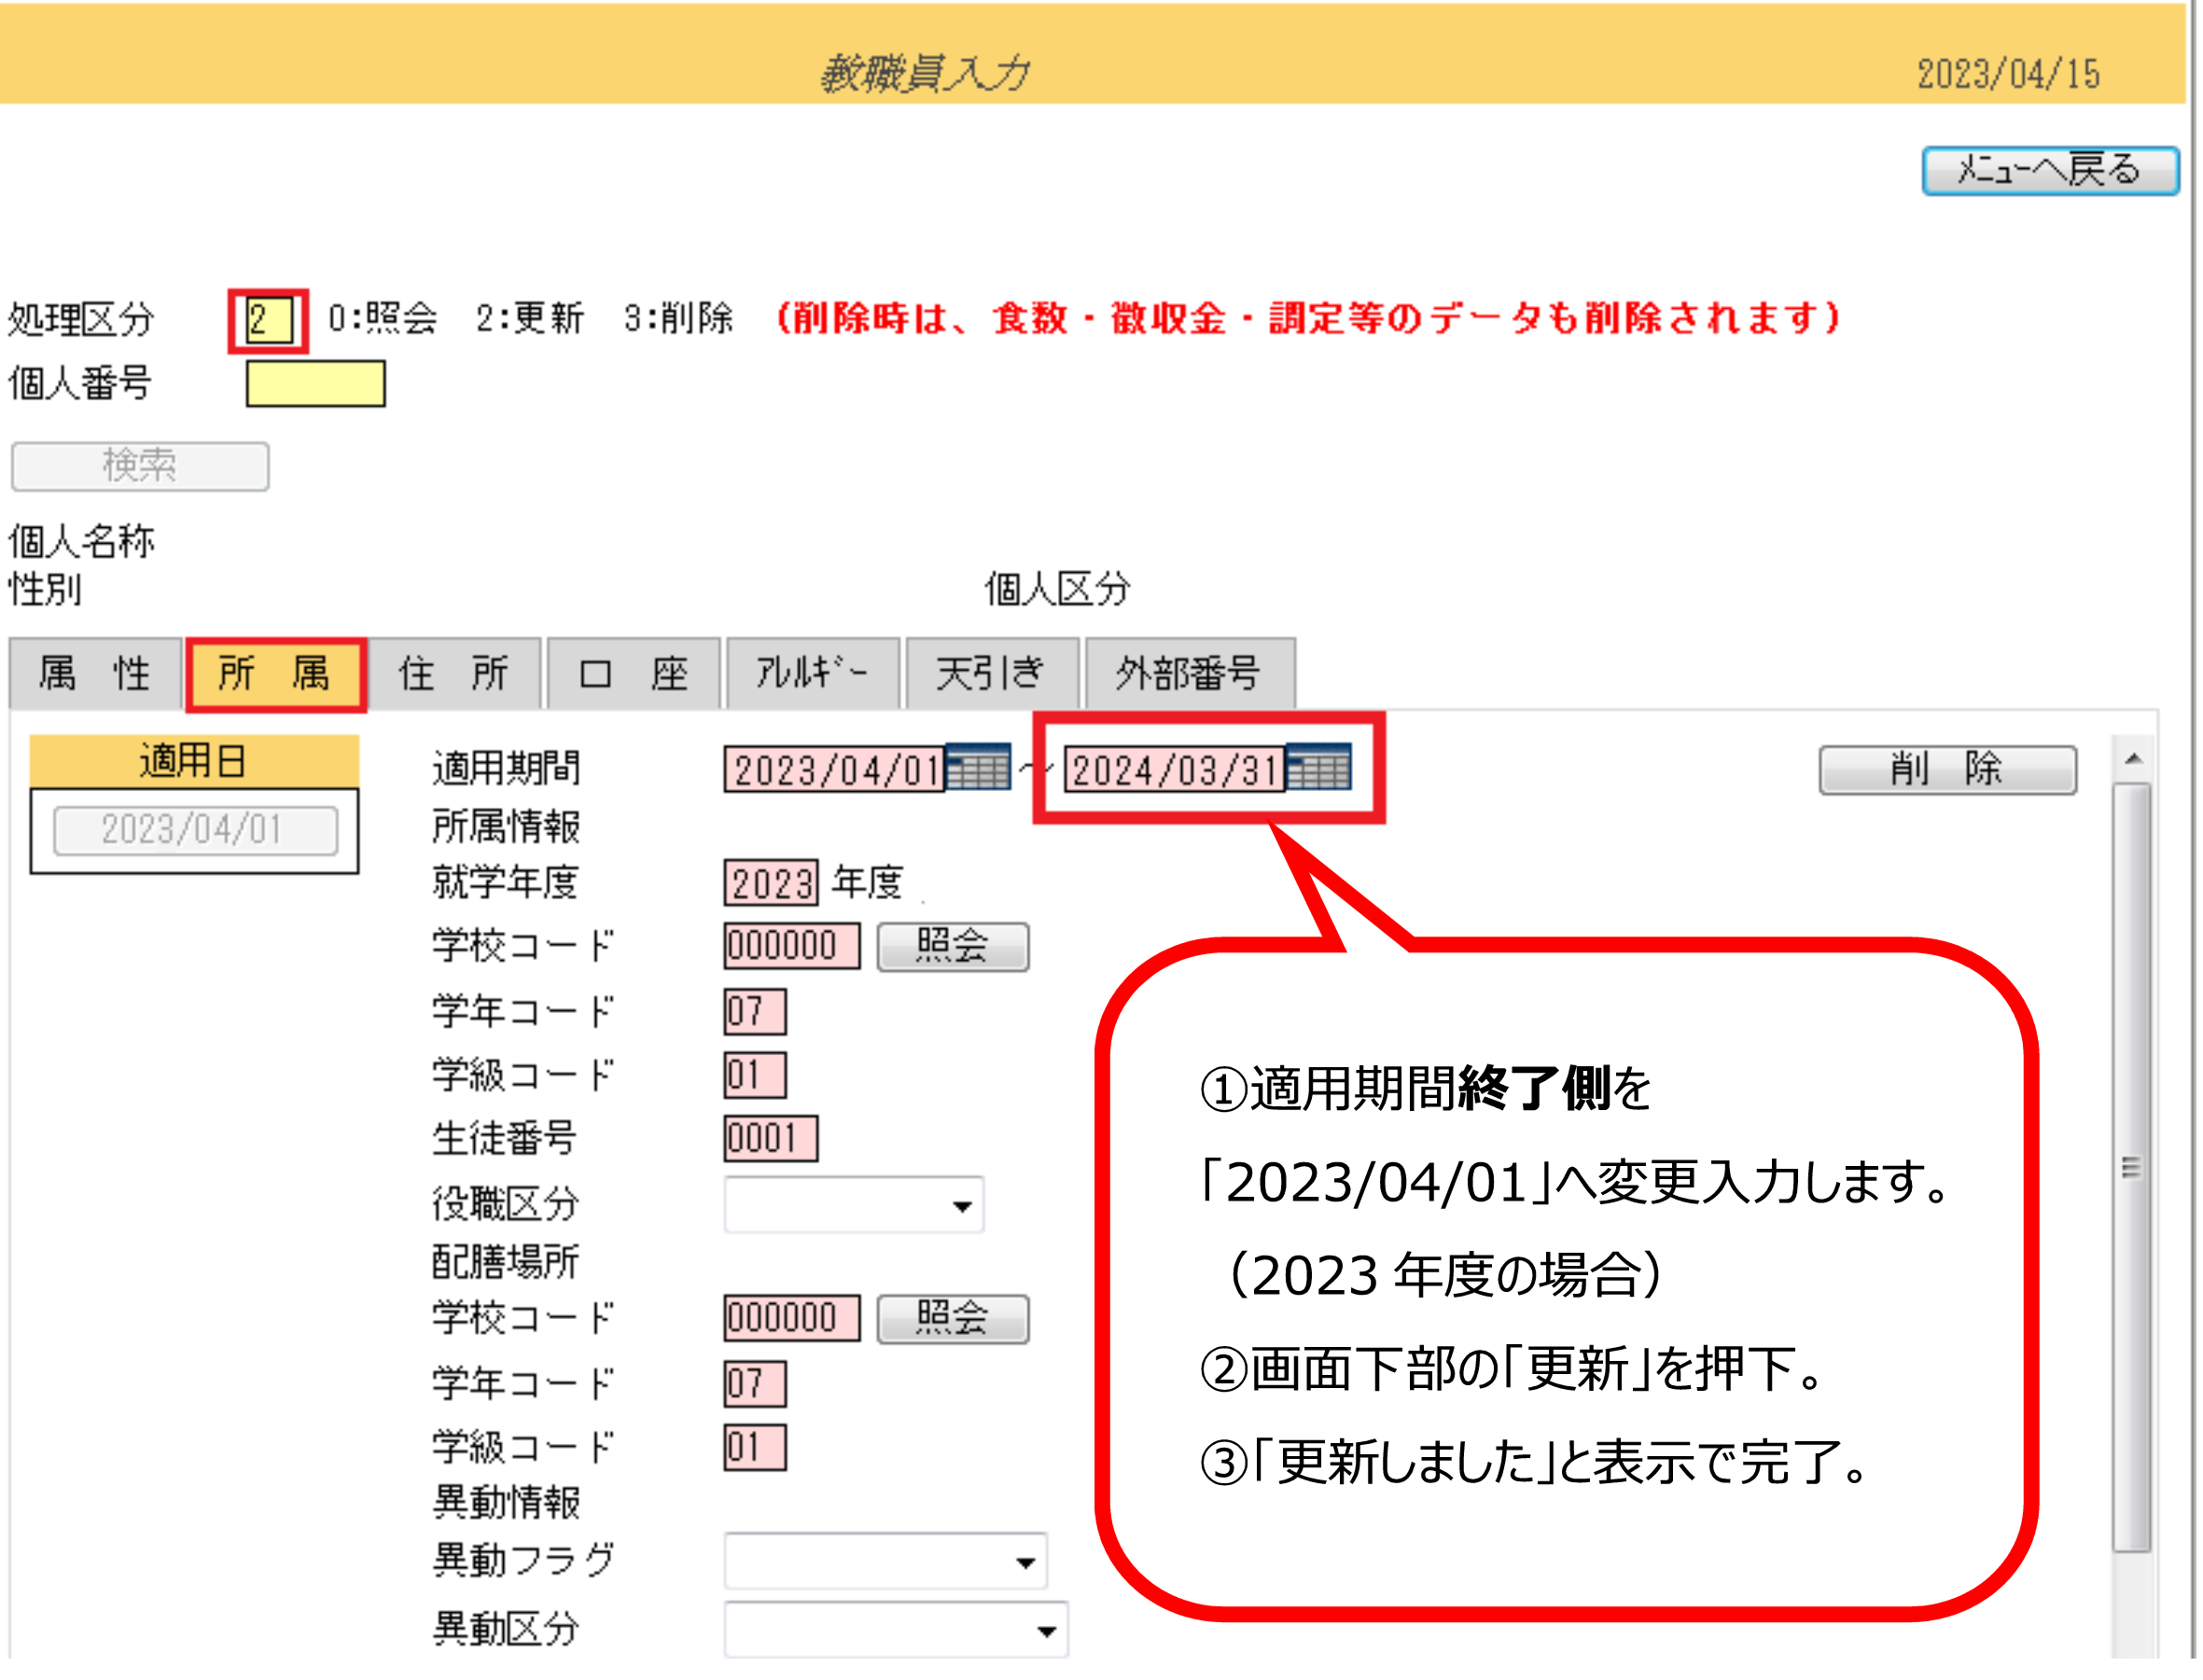Expand 異動区分 dropdown
This screenshot has width=2203, height=1680.
click(1046, 1632)
